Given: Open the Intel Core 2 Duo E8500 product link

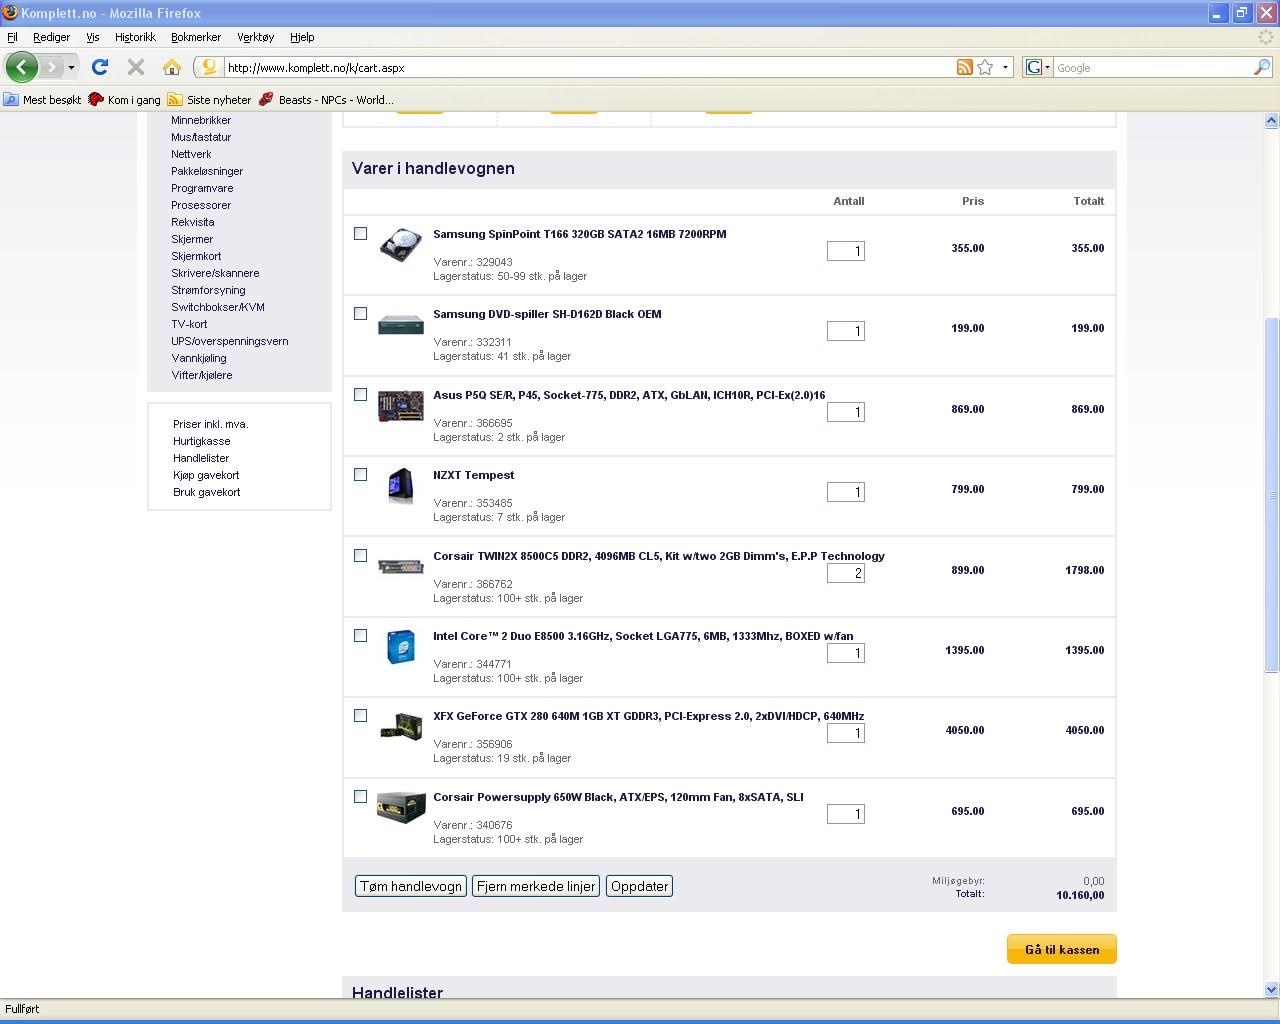Looking at the screenshot, I should [x=643, y=636].
